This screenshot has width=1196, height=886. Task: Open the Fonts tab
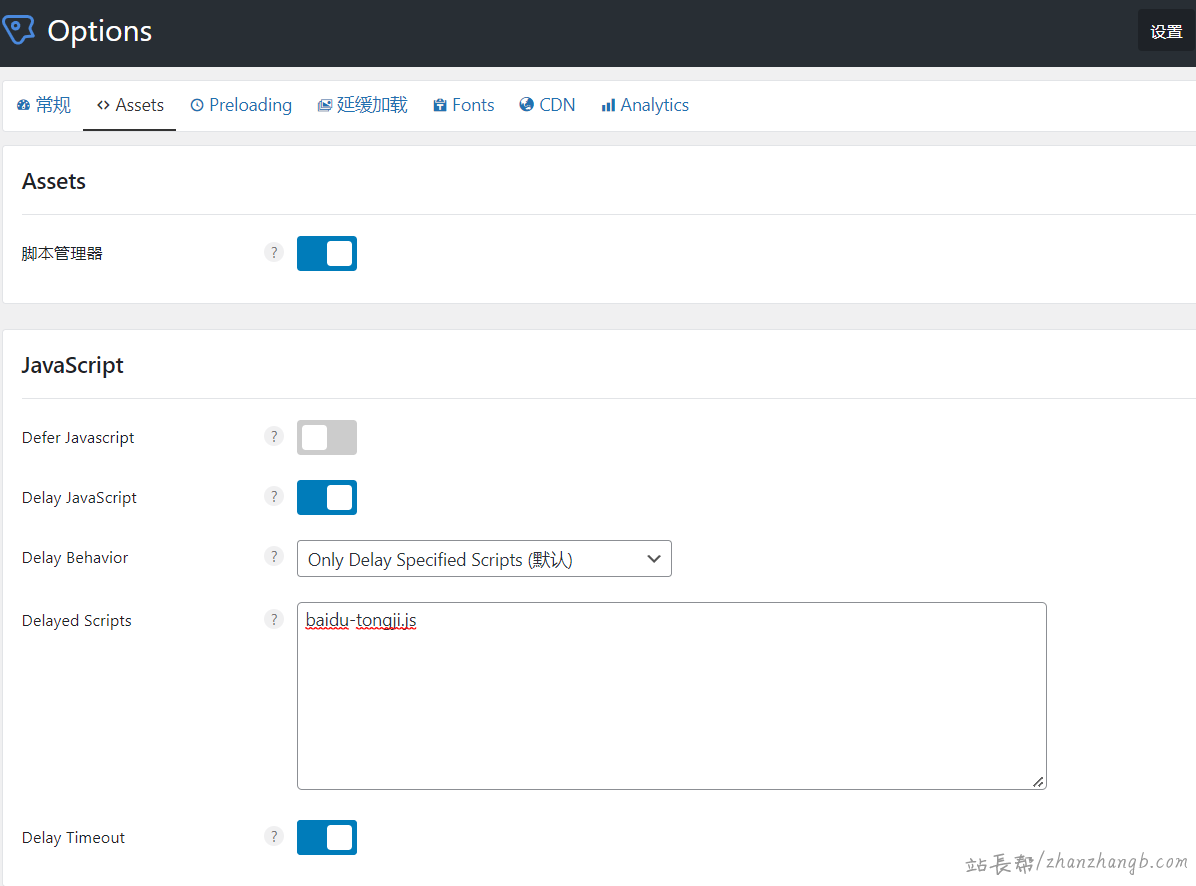[x=464, y=105]
